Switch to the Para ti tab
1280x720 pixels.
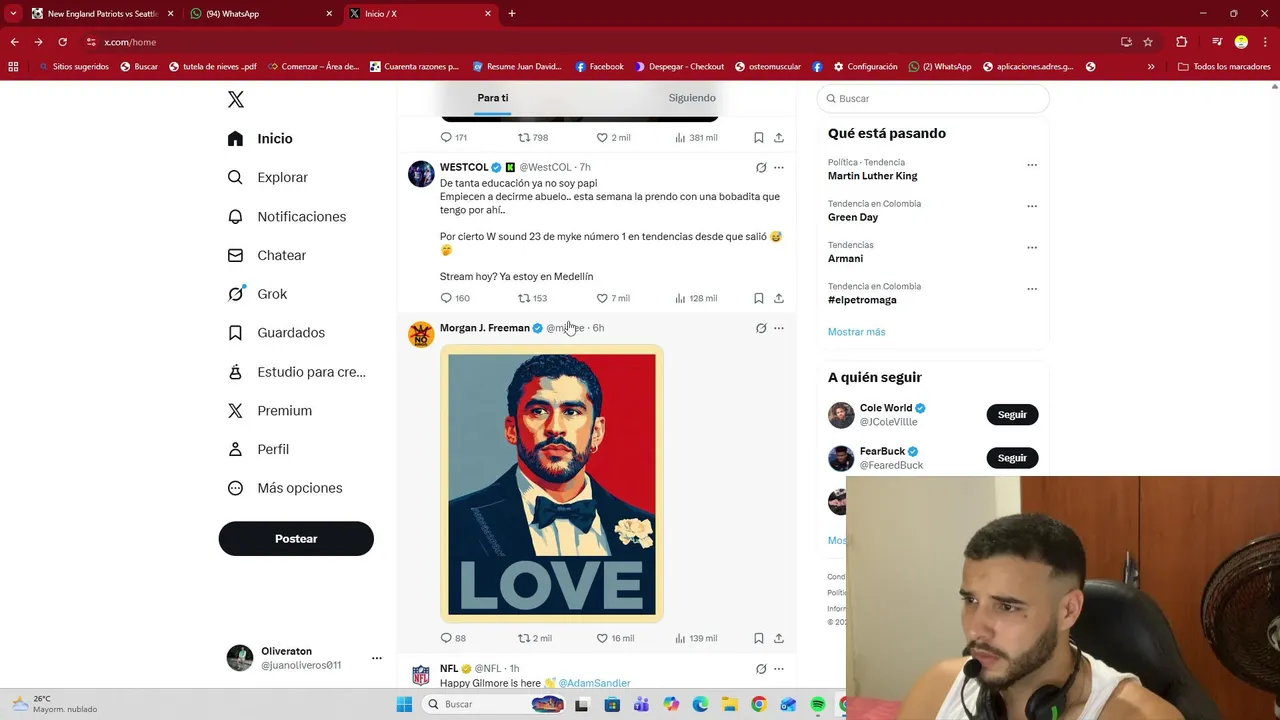click(493, 98)
